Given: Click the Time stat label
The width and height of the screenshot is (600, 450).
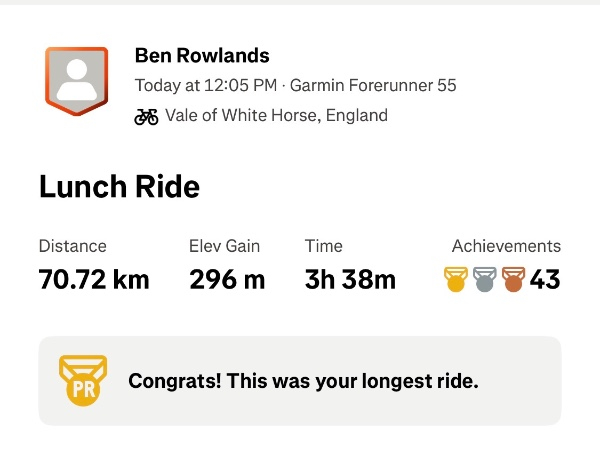Looking at the screenshot, I should pos(323,246).
